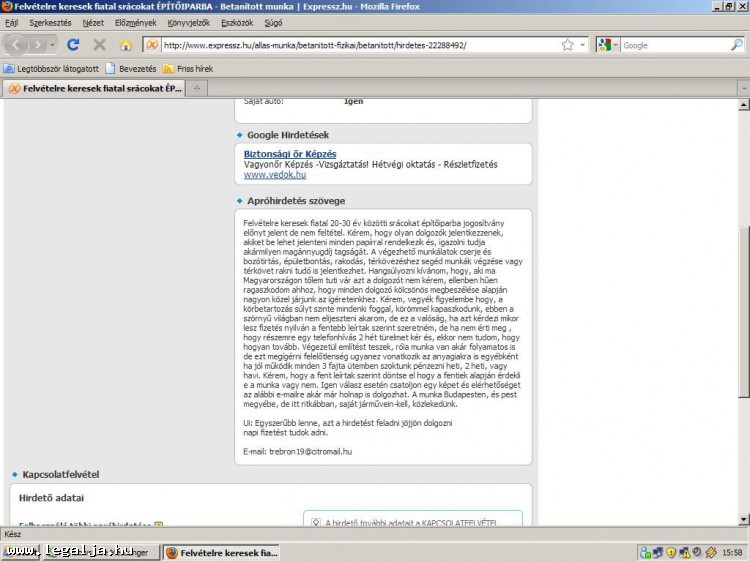Click the search magnifier icon
The image size is (750, 562).
pos(736,45)
